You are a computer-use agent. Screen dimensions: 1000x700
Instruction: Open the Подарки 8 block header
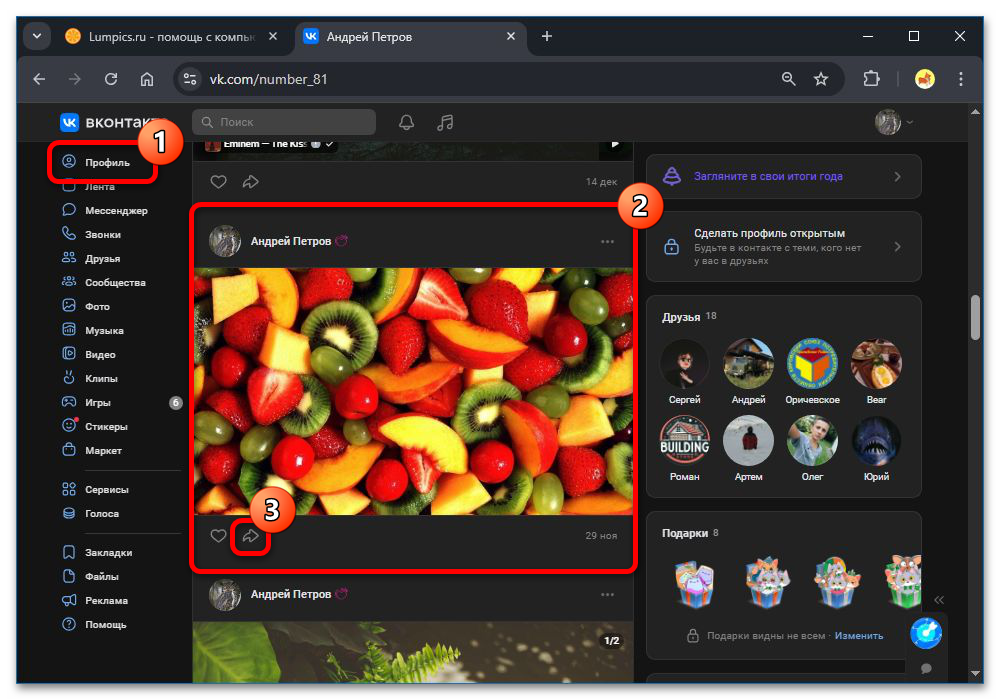click(x=690, y=533)
